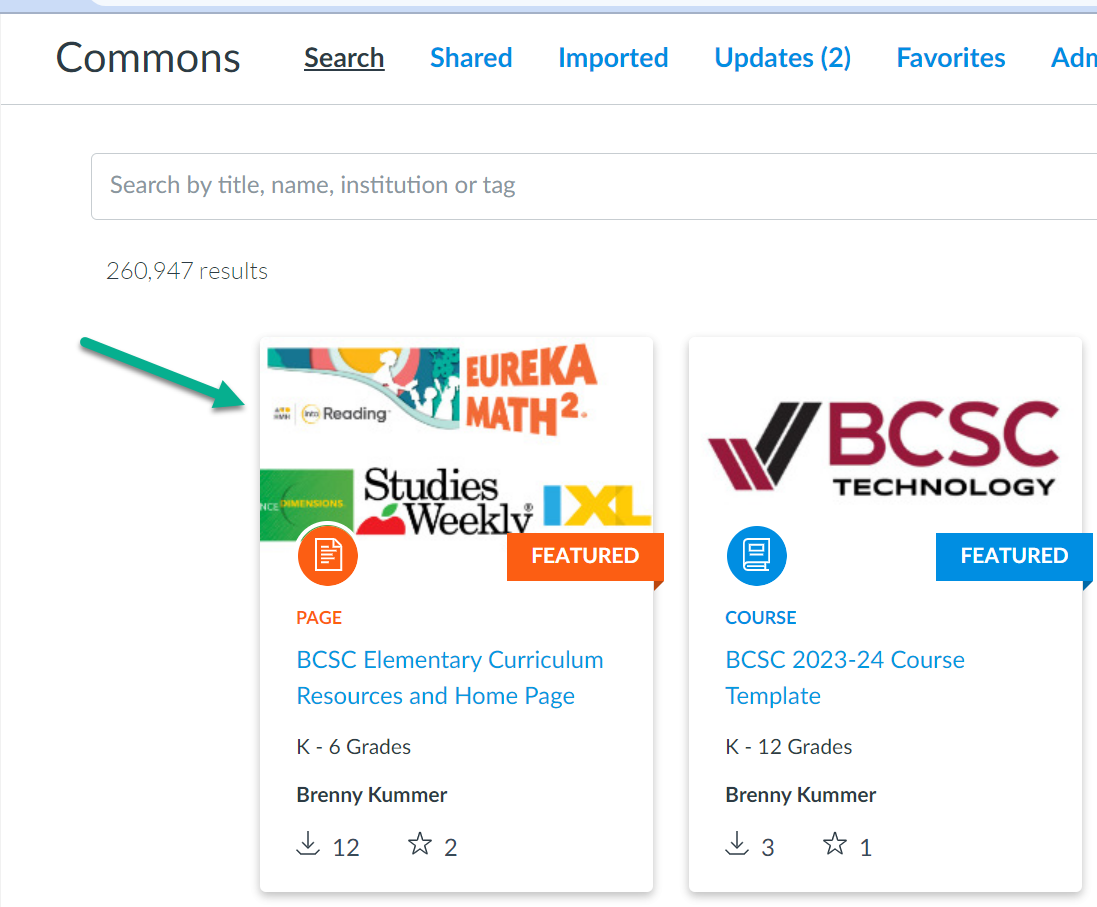
Task: Click the orange Page type icon
Action: tap(327, 556)
